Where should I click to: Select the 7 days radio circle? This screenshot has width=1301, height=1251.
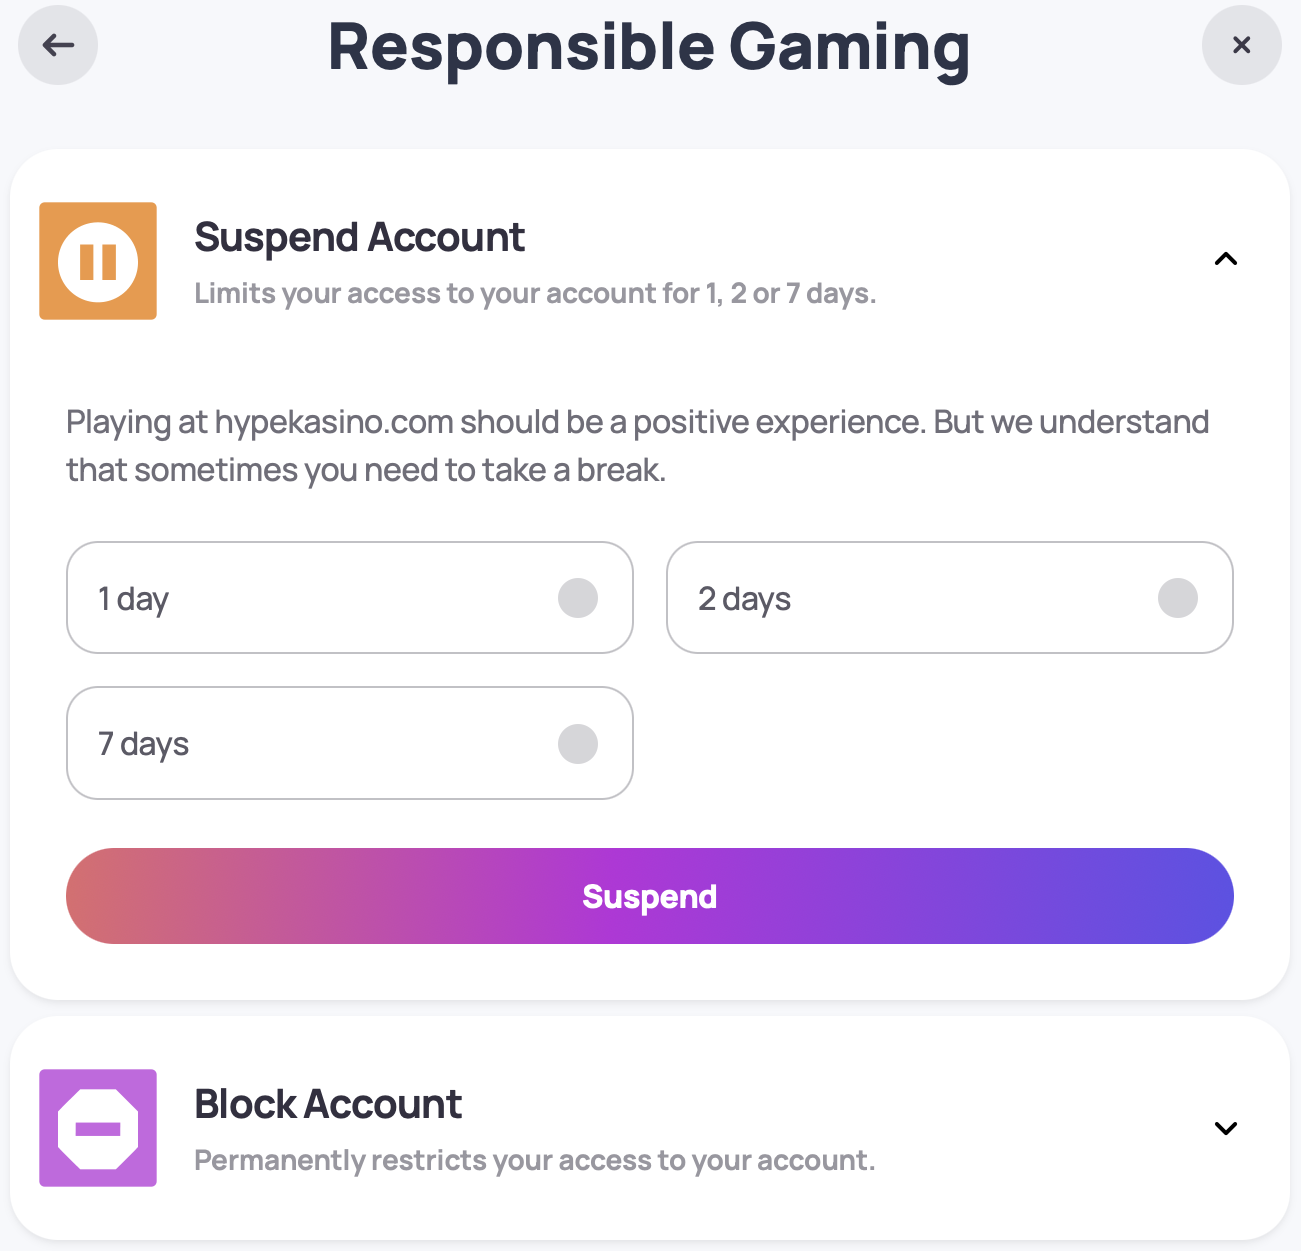577,744
